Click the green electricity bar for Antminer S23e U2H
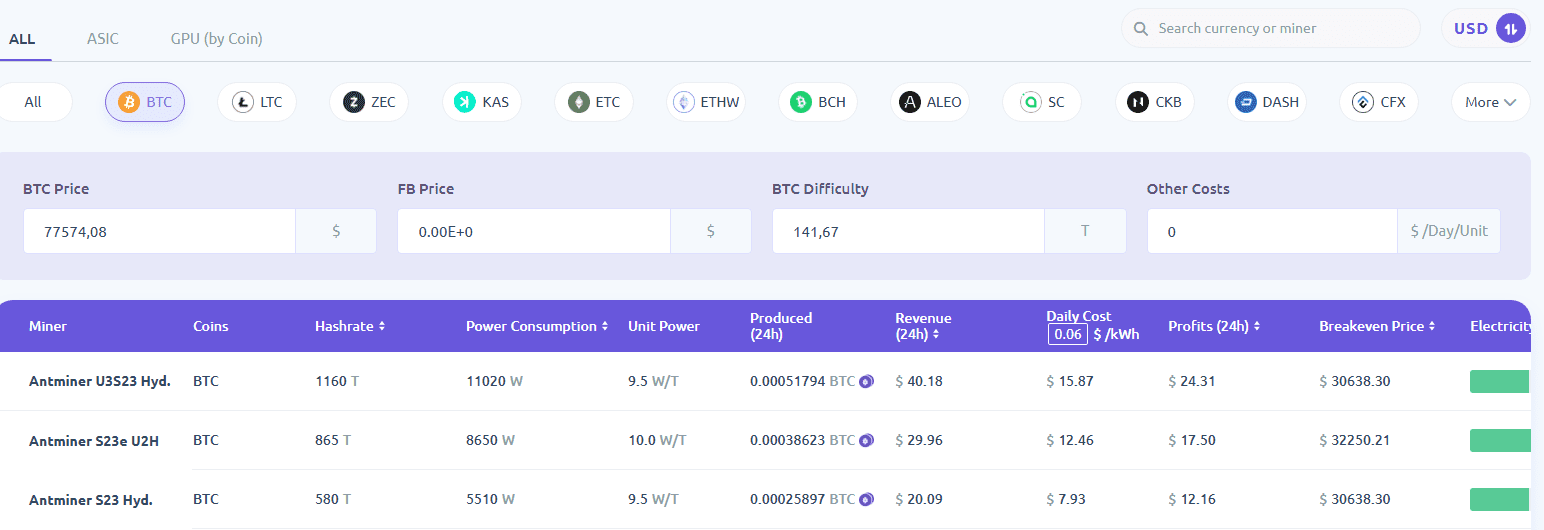The width and height of the screenshot is (1544, 530). [x=1500, y=440]
